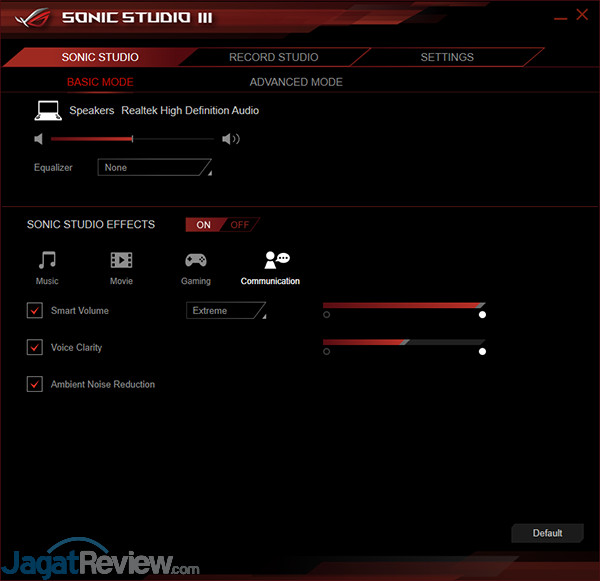Turn Sonic Studio Effects ON
The width and height of the screenshot is (600, 581).
203,225
